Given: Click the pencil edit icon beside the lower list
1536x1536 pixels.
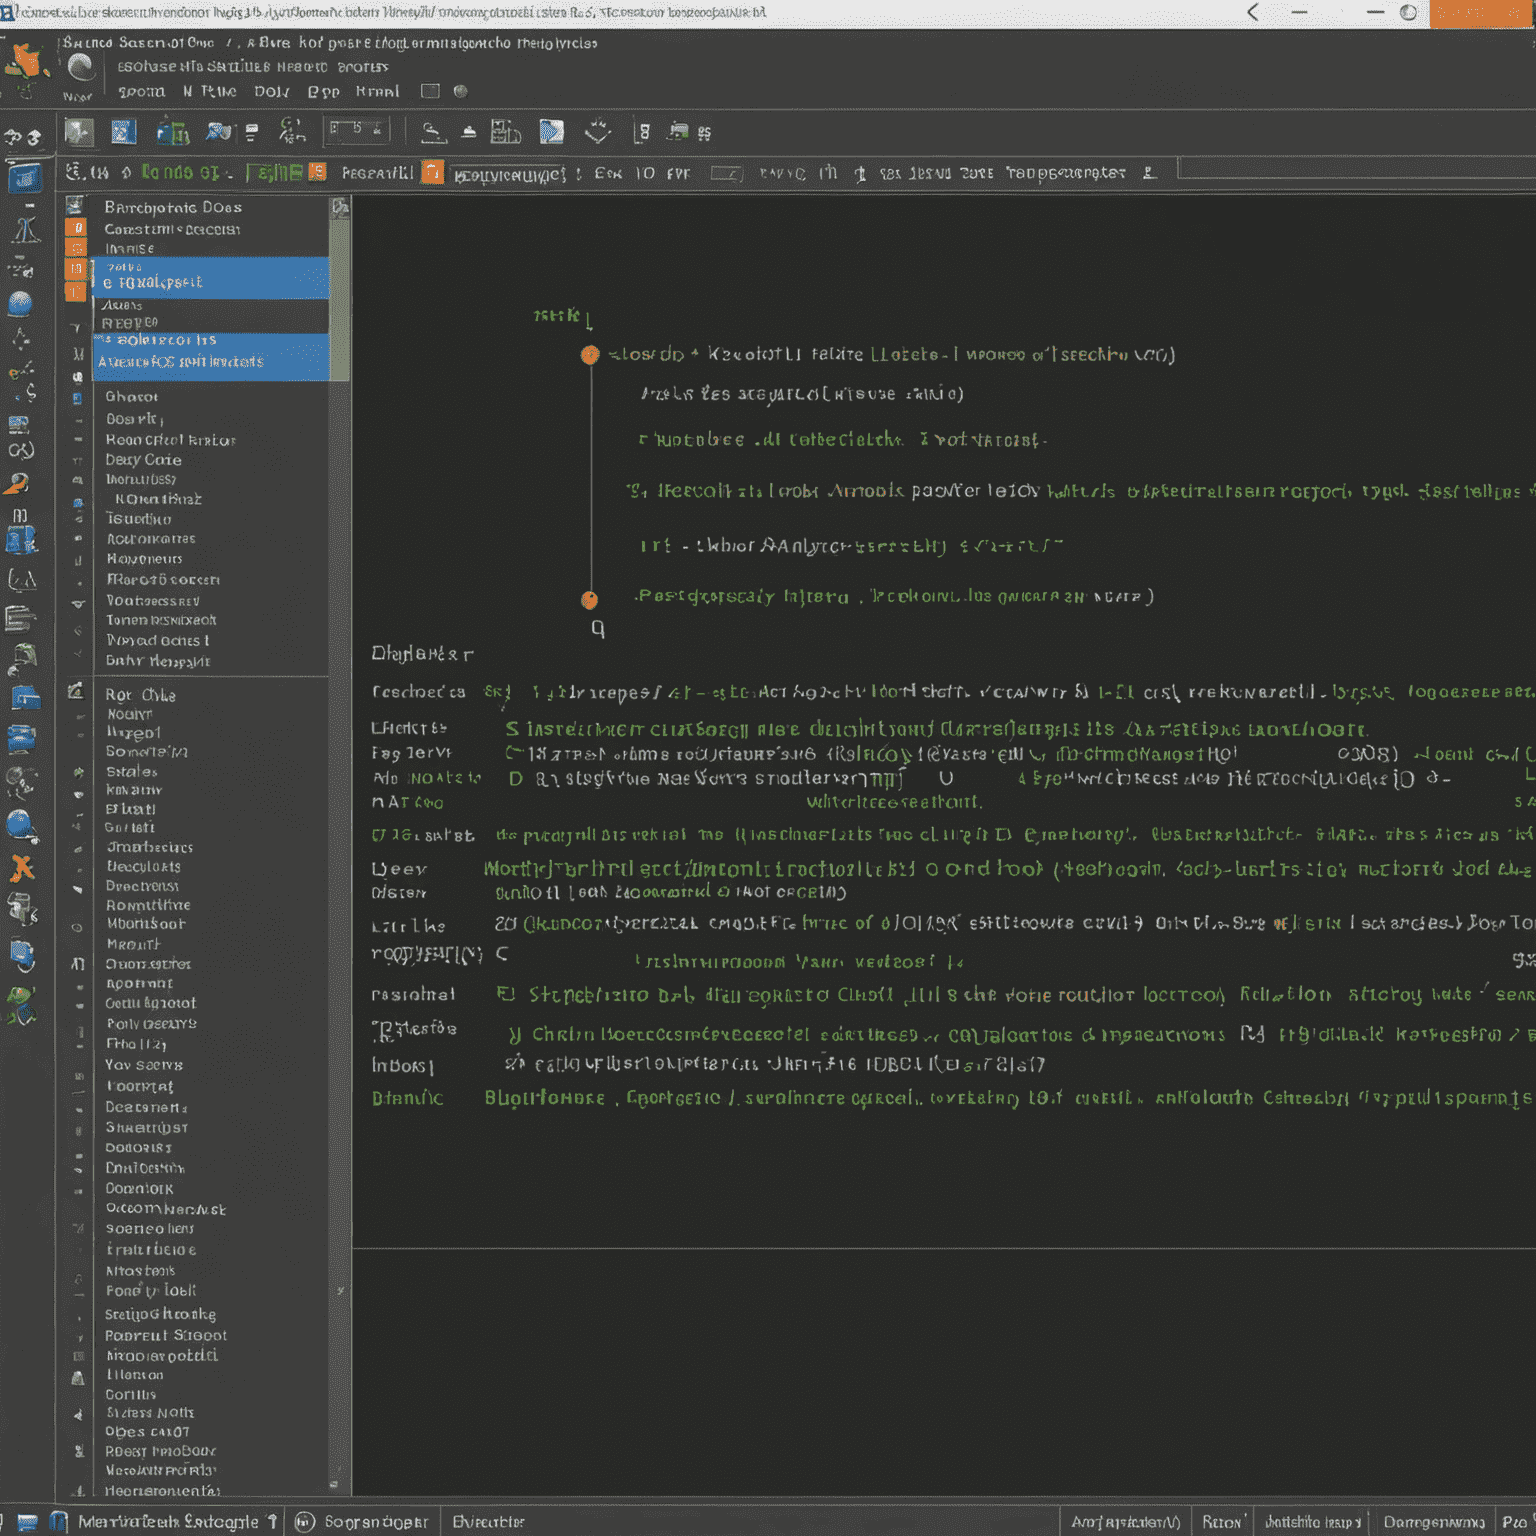Looking at the screenshot, I should pos(75,691).
